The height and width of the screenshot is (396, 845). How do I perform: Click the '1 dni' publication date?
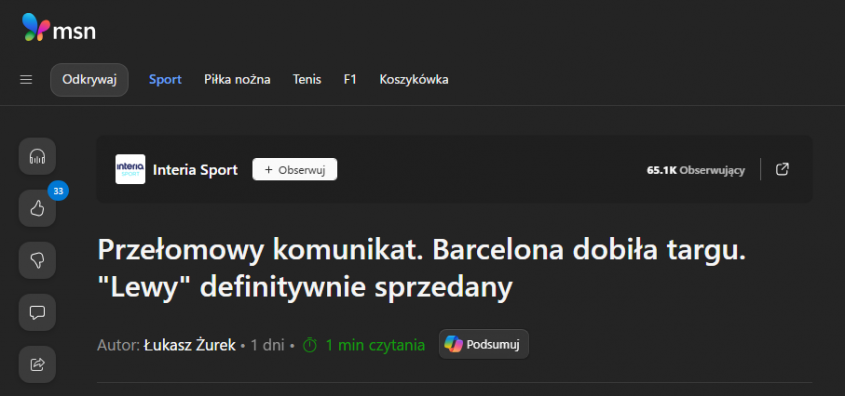[267, 345]
